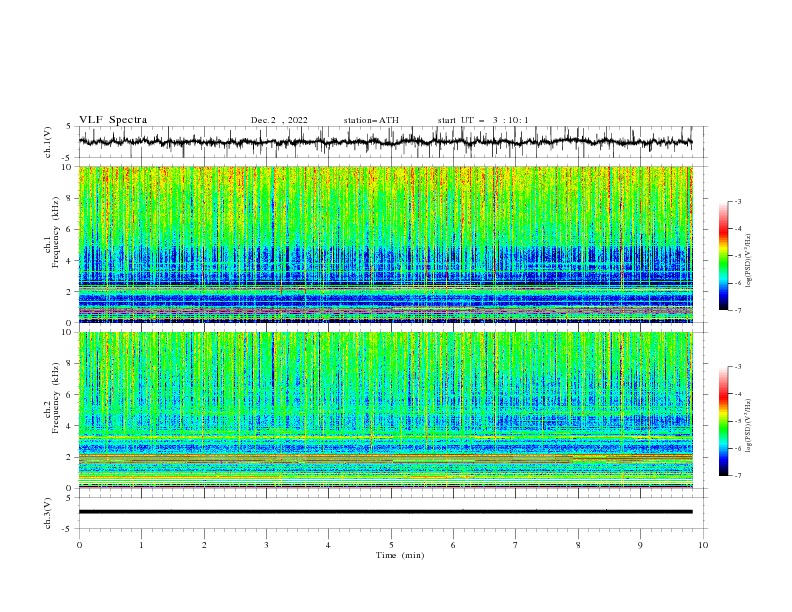Select the "Dec.2 , 2022" date label
Viewport: 792px width, 612px height.
(x=279, y=120)
